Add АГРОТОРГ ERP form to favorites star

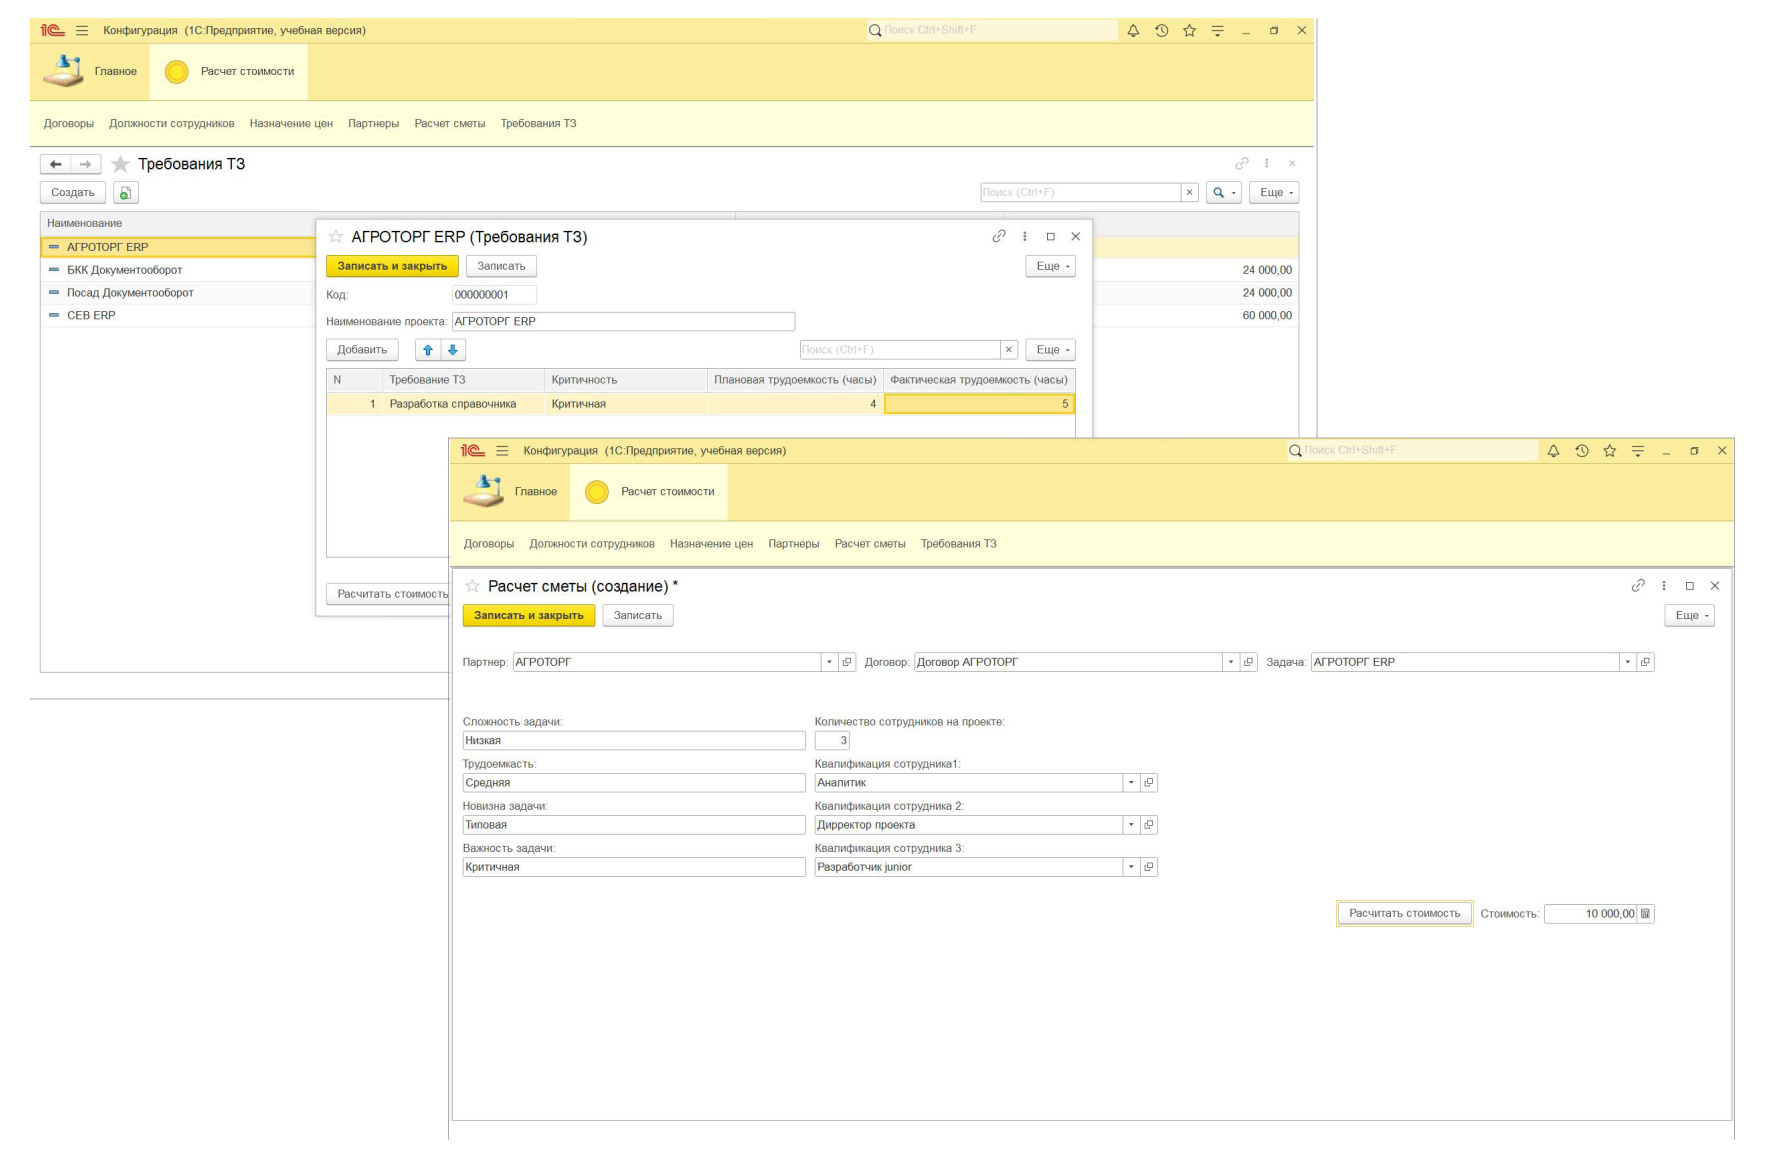point(336,237)
